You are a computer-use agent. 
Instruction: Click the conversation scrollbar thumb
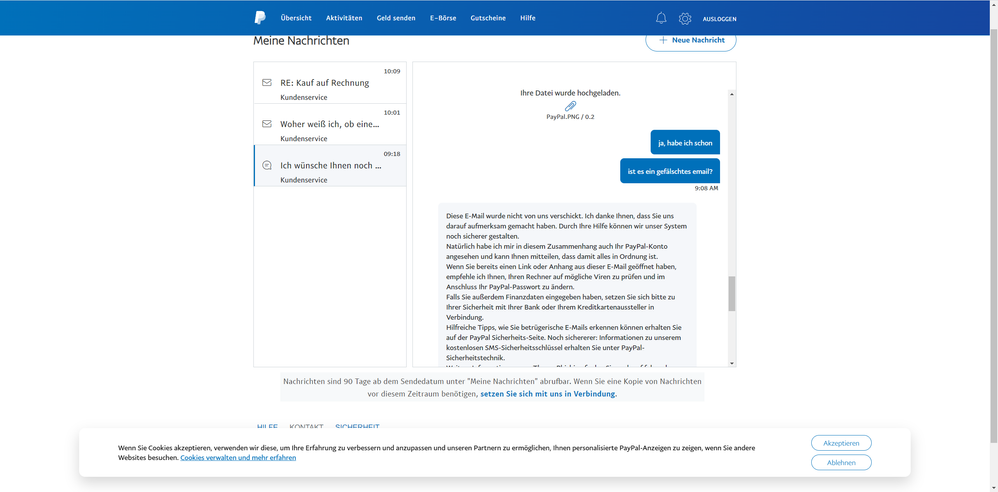(x=732, y=294)
